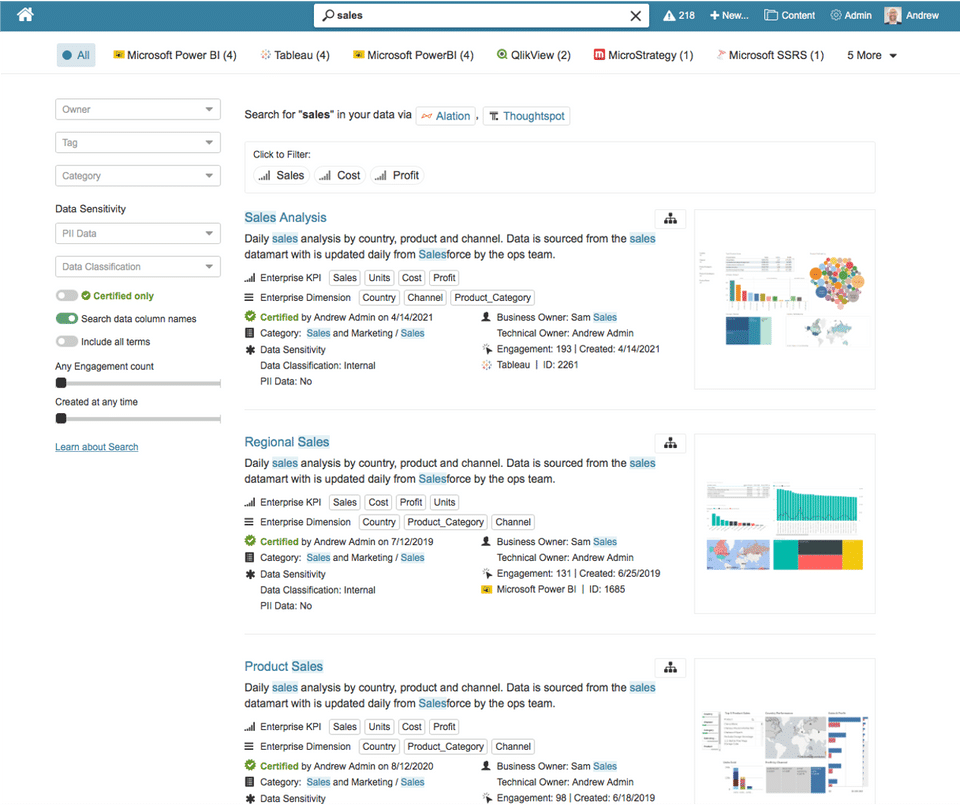Adjust the Engagement count slider handle

tap(61, 383)
